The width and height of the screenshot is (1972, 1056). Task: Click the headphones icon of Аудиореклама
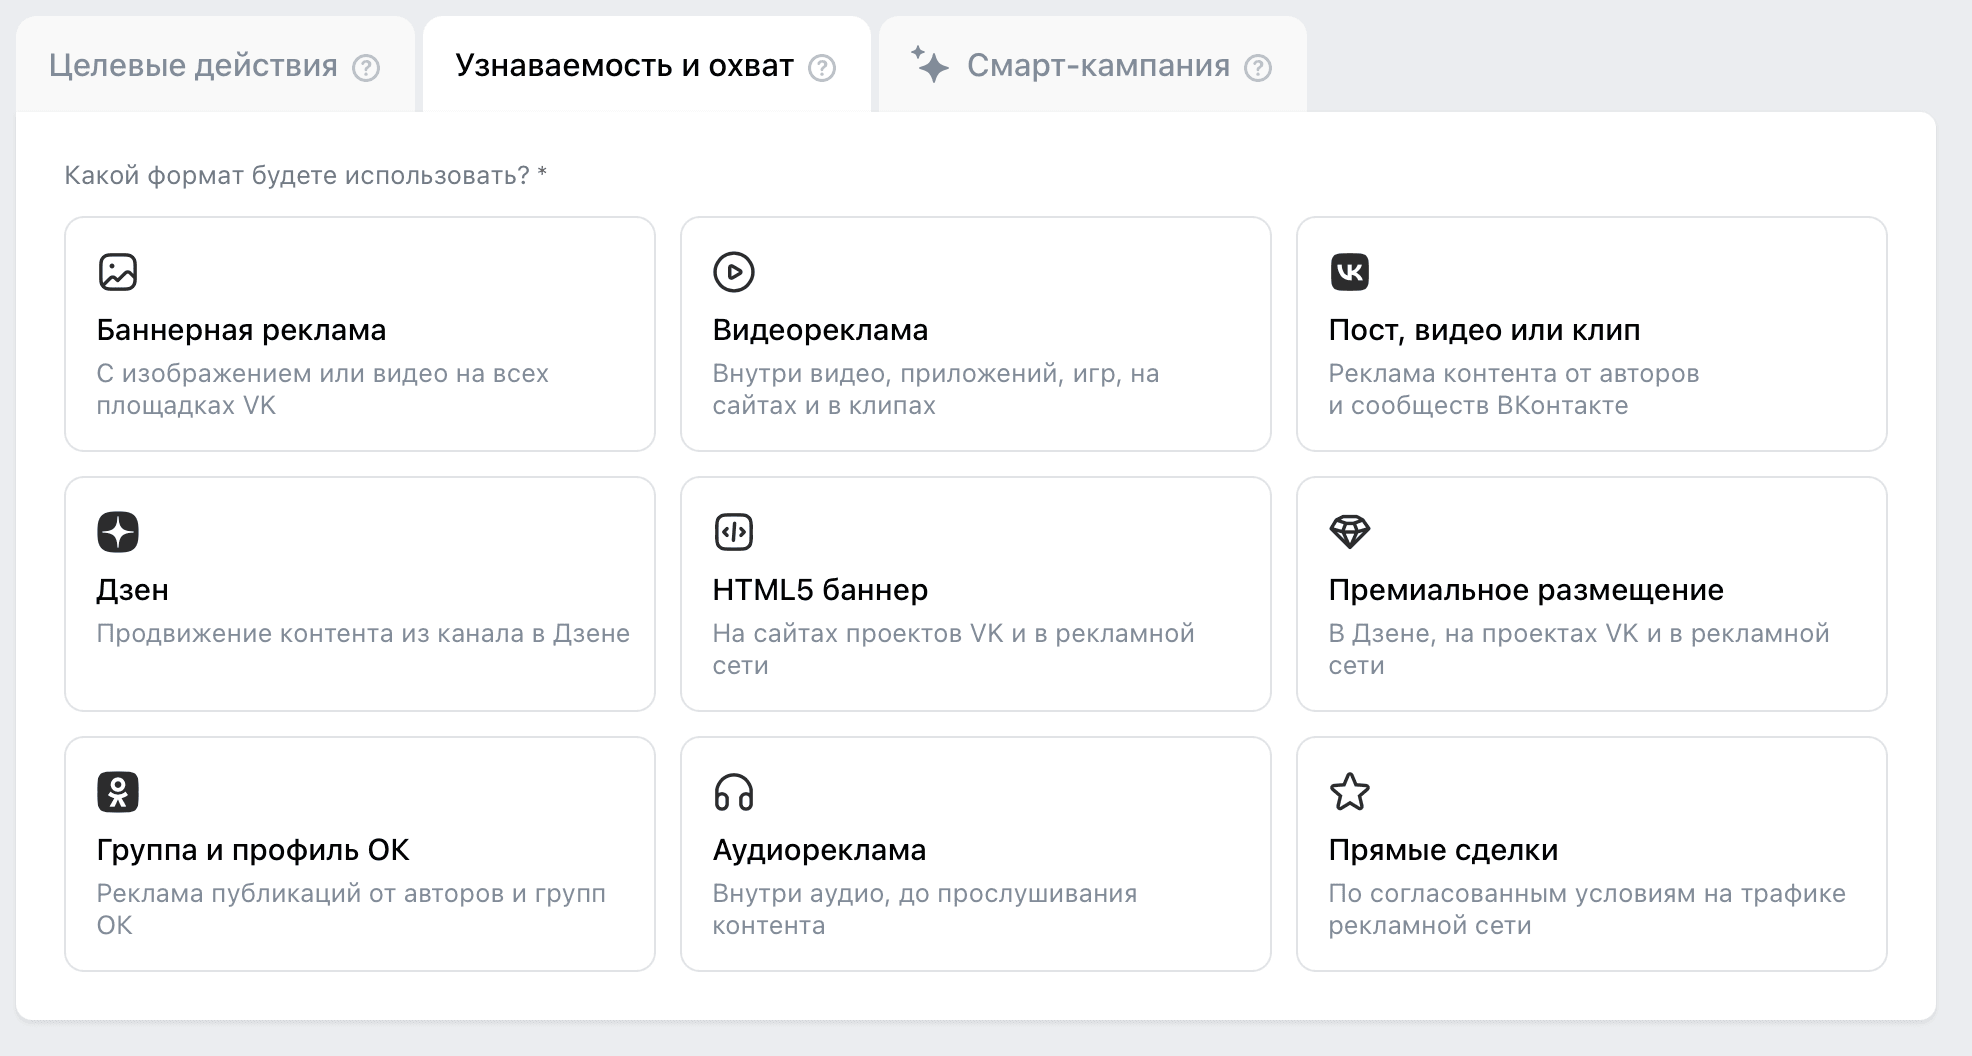(734, 792)
